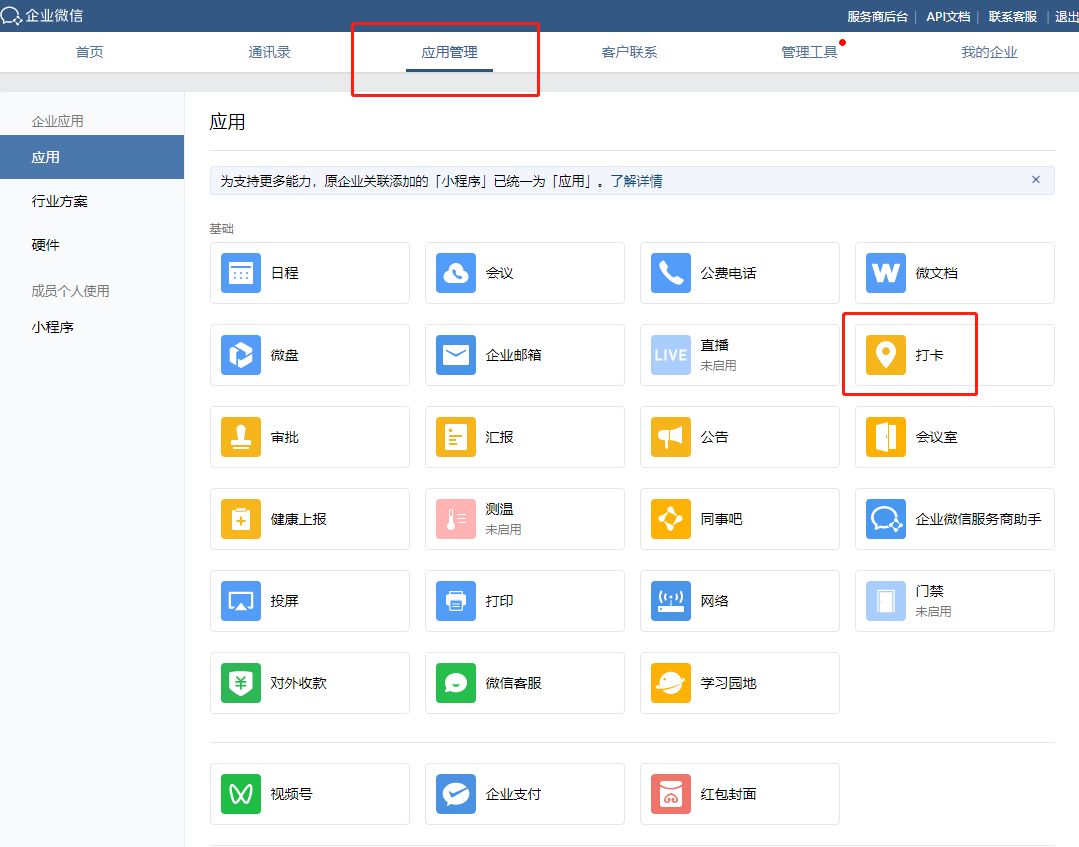Open the 视频号 green icon
Screen dimensions: 1079x847
pos(241,793)
